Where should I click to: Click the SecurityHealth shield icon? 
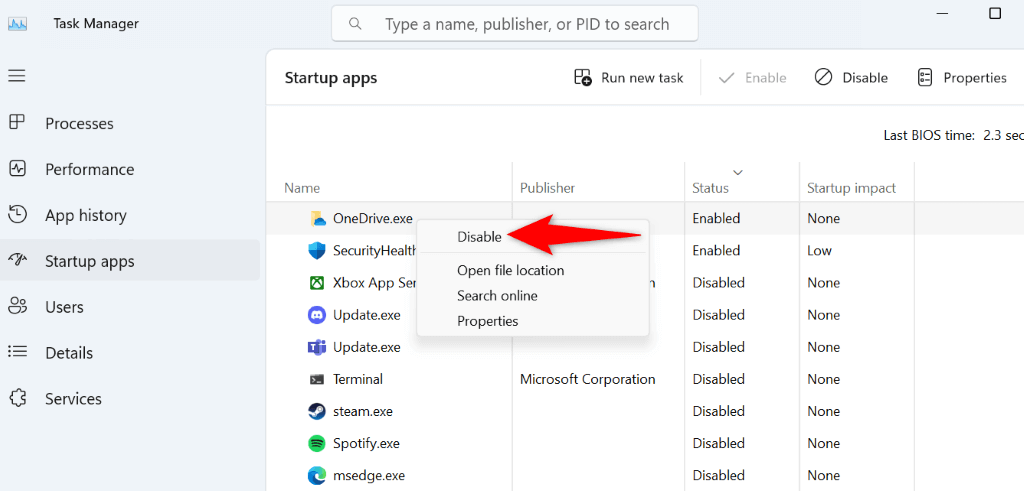click(317, 251)
